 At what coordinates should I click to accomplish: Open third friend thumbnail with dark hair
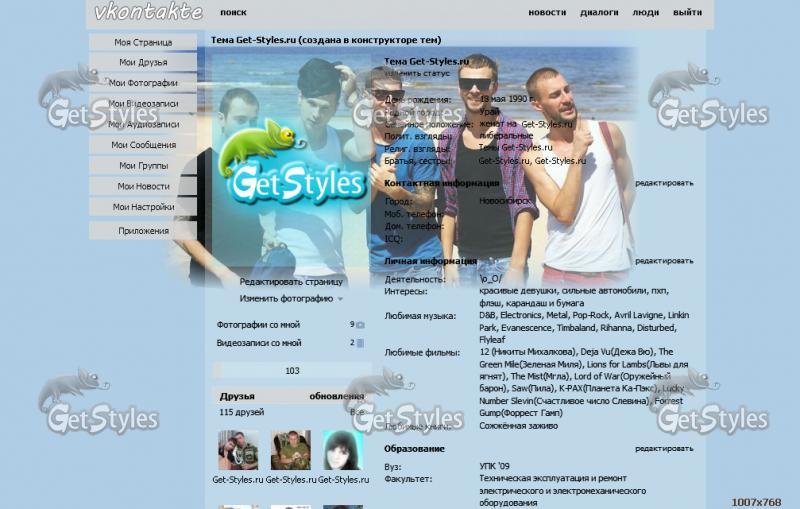(343, 450)
